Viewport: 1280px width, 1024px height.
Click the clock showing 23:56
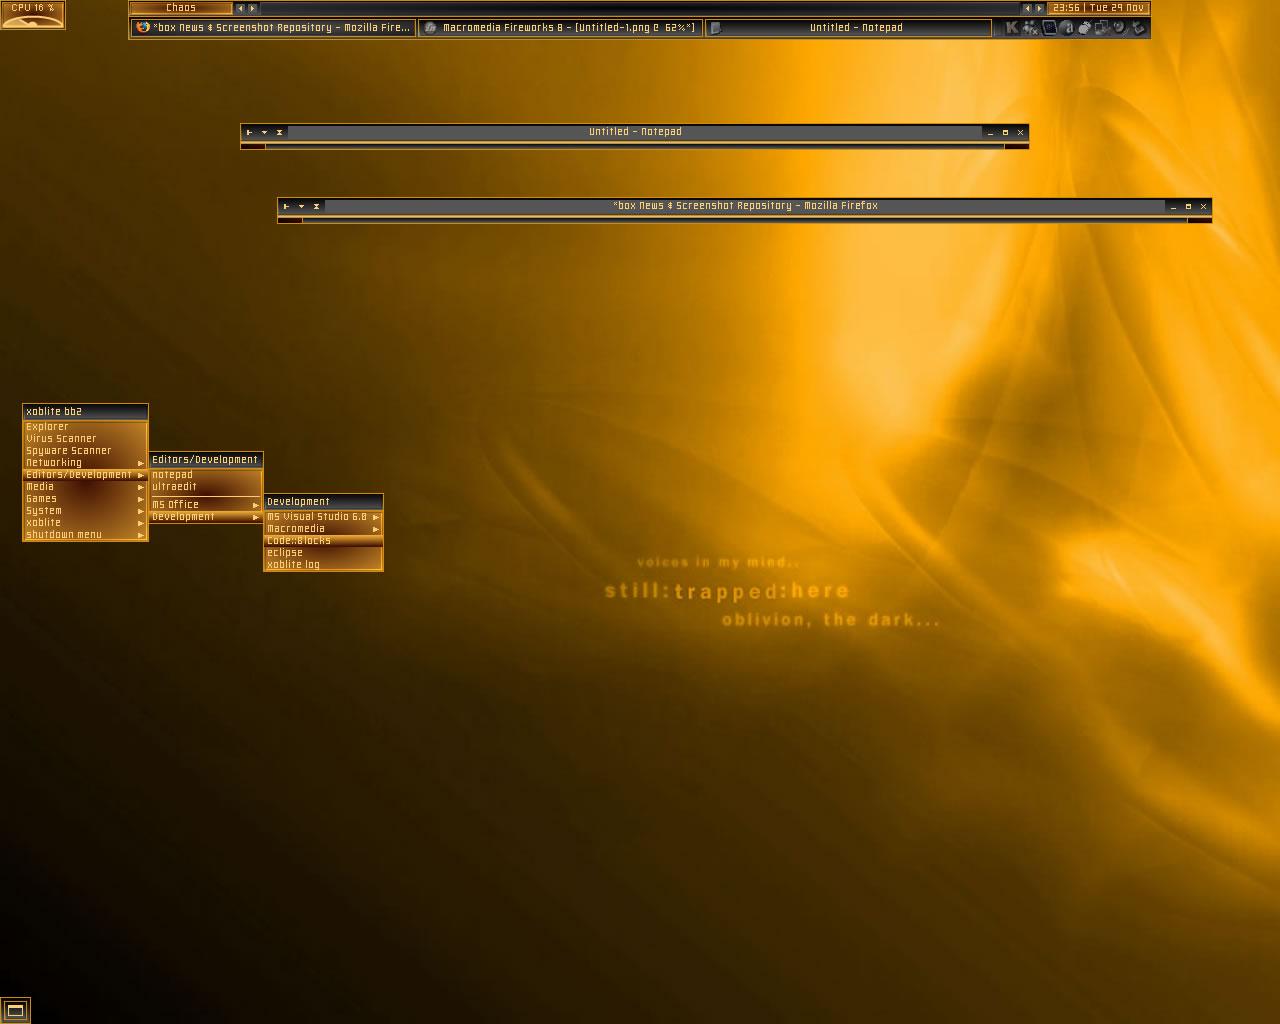coord(1066,8)
